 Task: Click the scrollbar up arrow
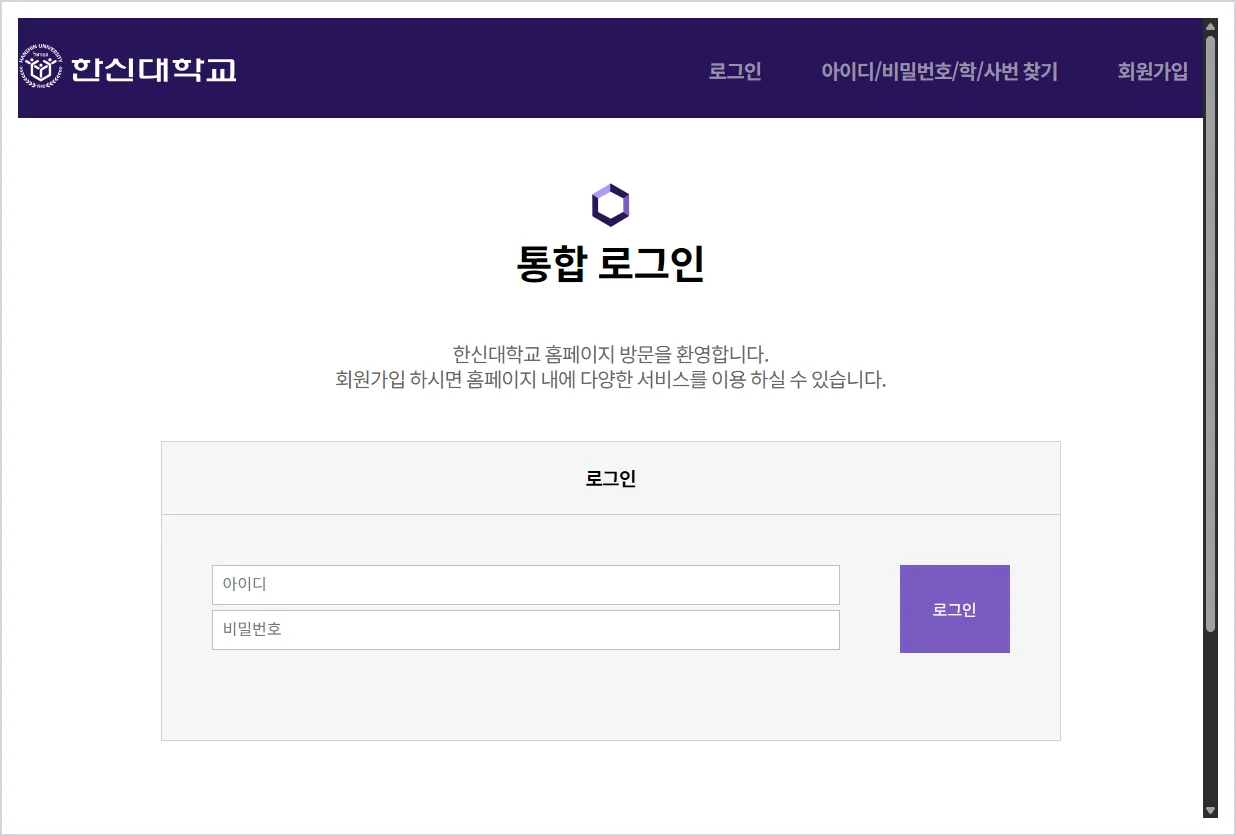(1210, 27)
